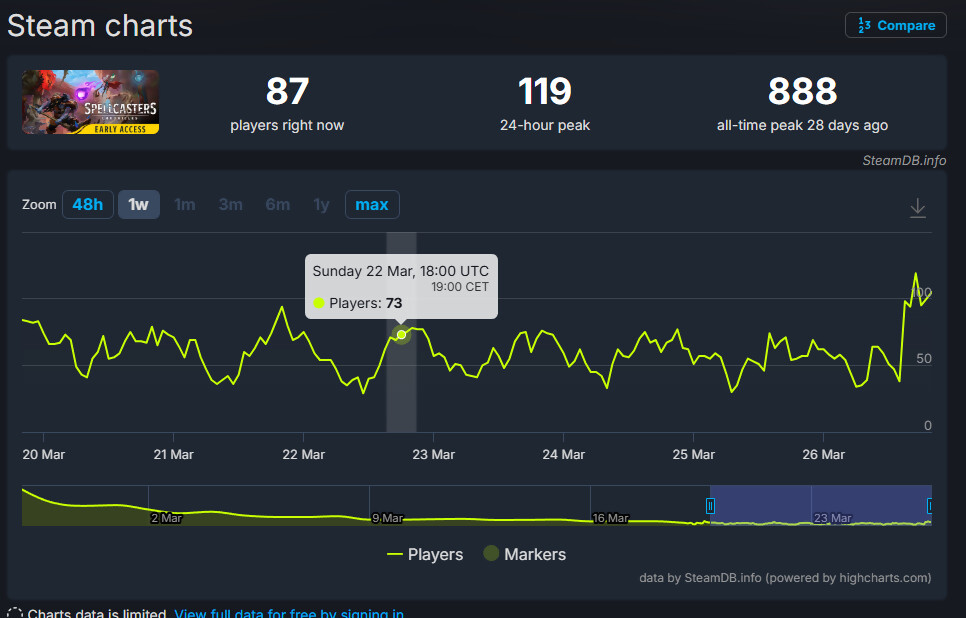Click the highlighted 22 Mar data point
The image size is (966, 618).
402,335
